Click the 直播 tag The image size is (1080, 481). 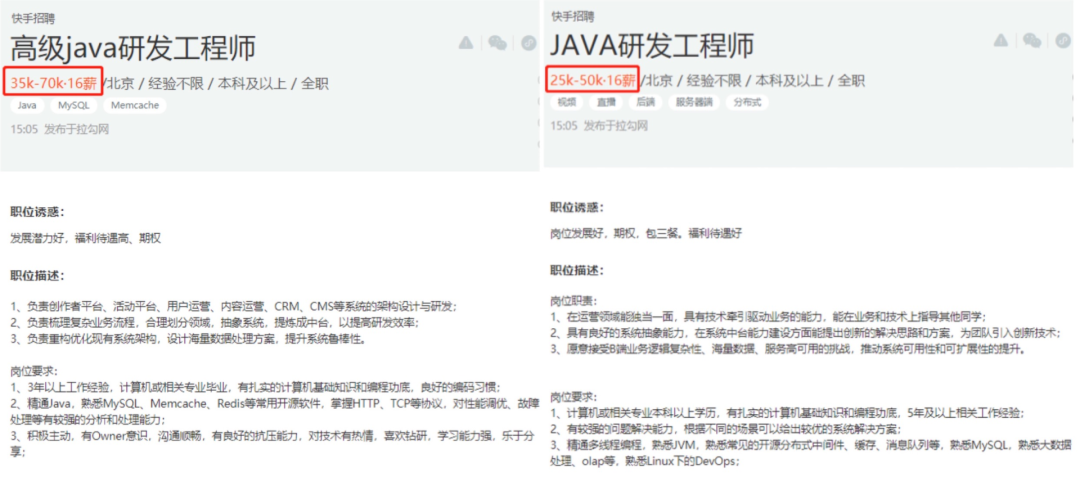[607, 103]
